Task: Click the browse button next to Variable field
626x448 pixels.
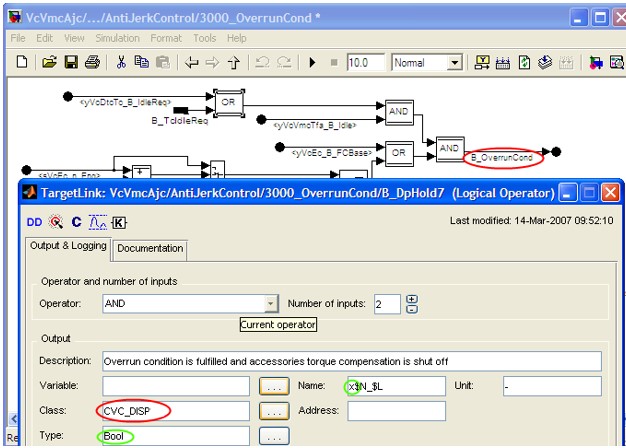Action: click(x=273, y=385)
